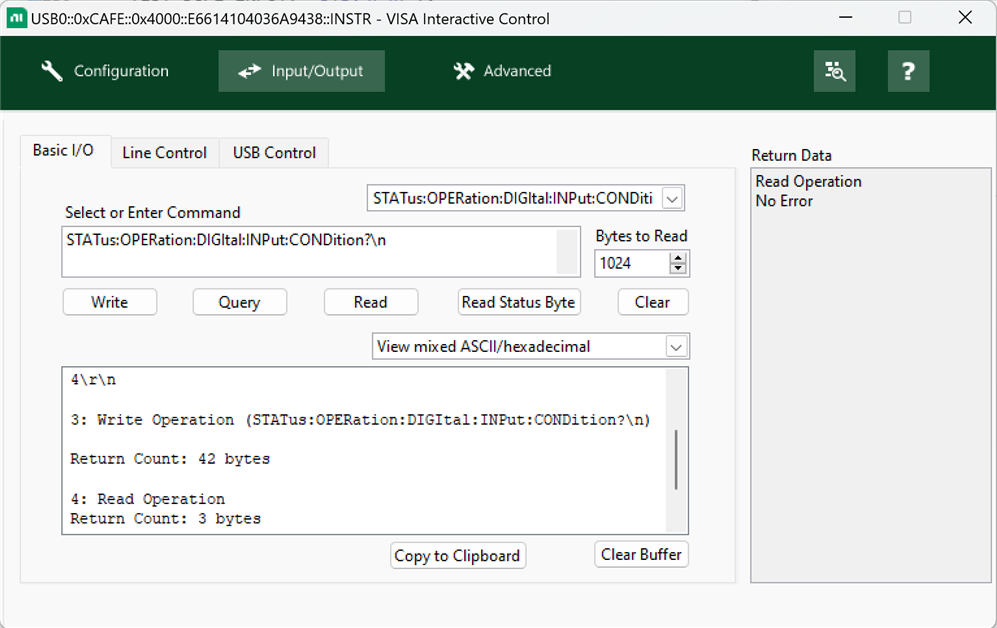
Task: Click the Read Status Byte button
Action: pos(518,302)
